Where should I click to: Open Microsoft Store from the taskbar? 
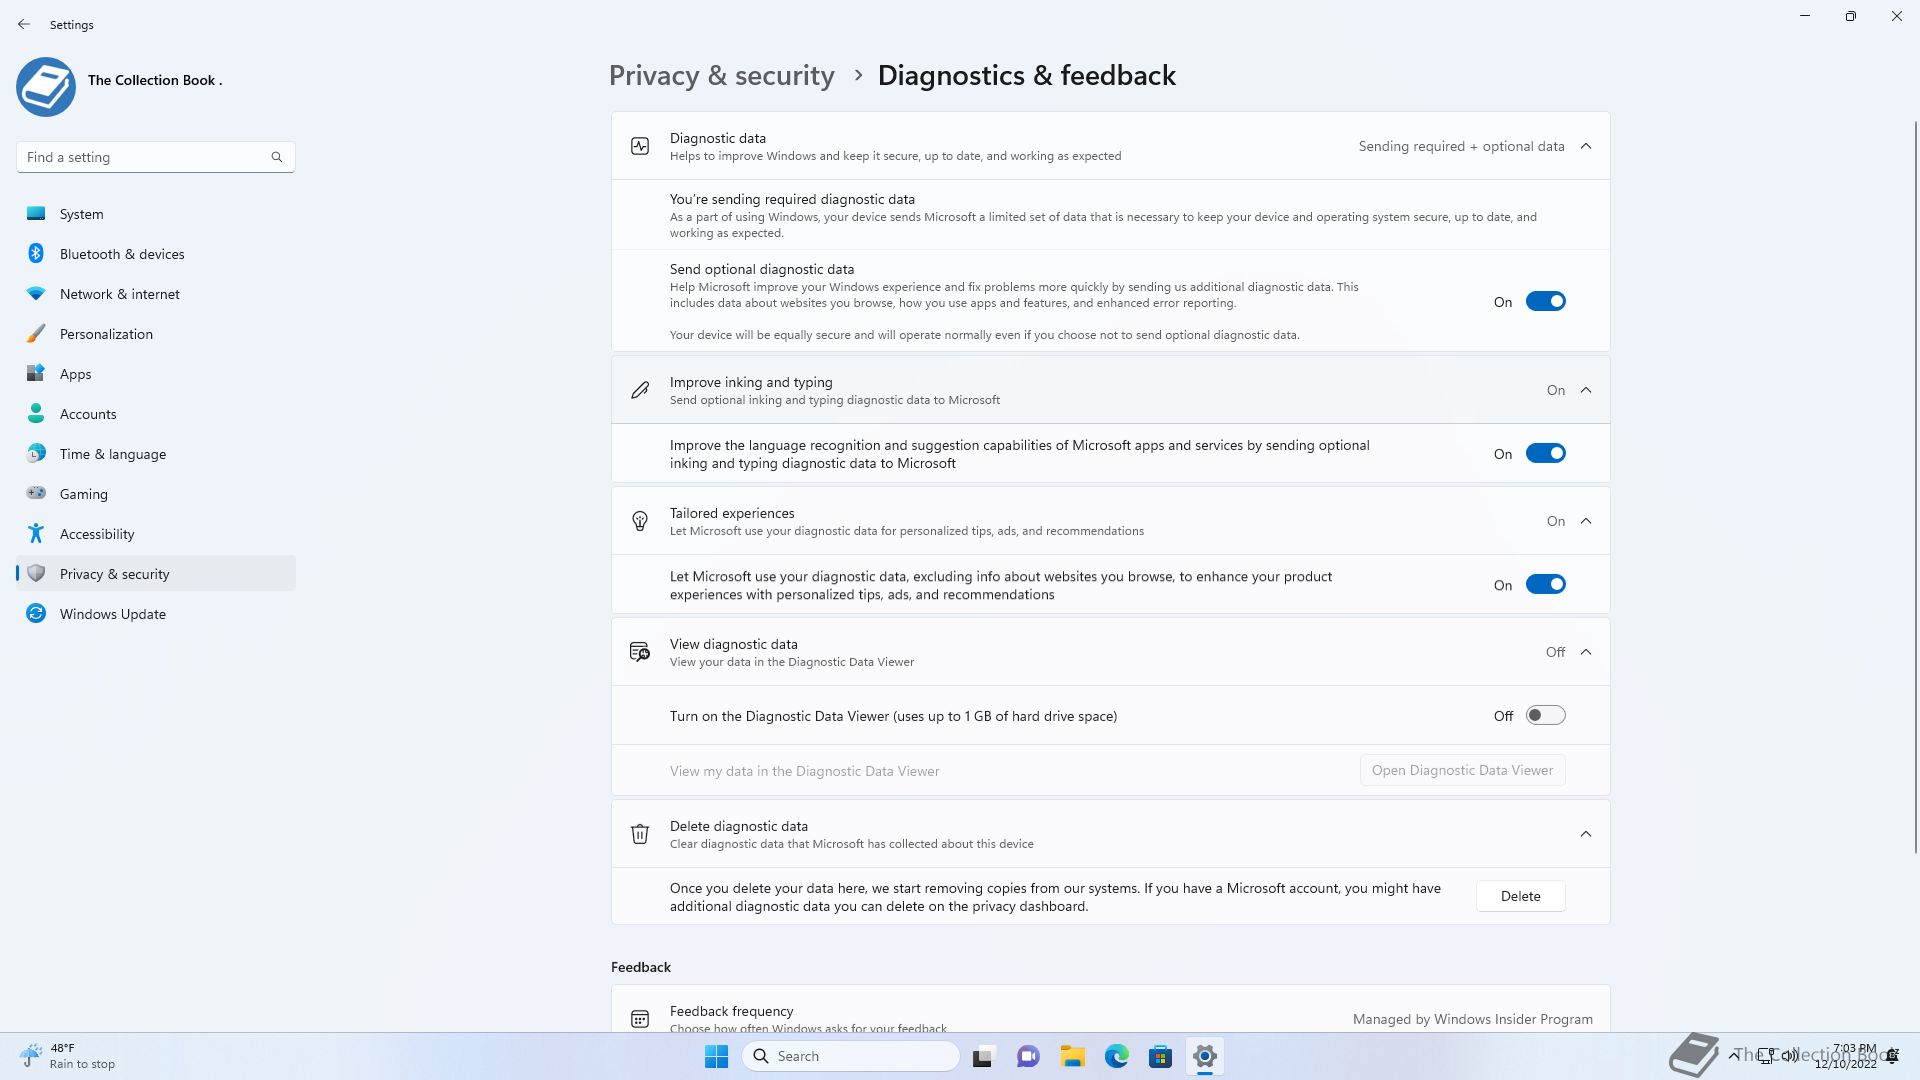click(x=1160, y=1056)
